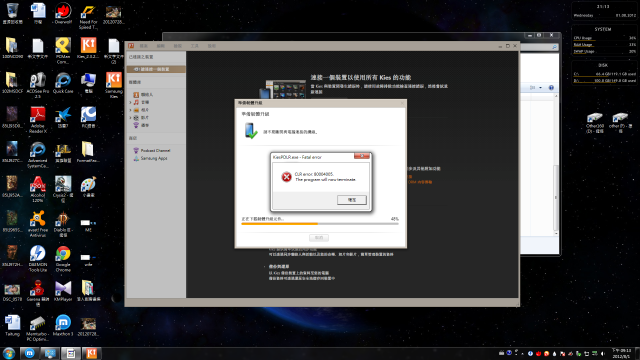Viewport: 640px width, 360px height.
Task: Click the cancel button below the firmware progress bar
Action: coord(319,238)
